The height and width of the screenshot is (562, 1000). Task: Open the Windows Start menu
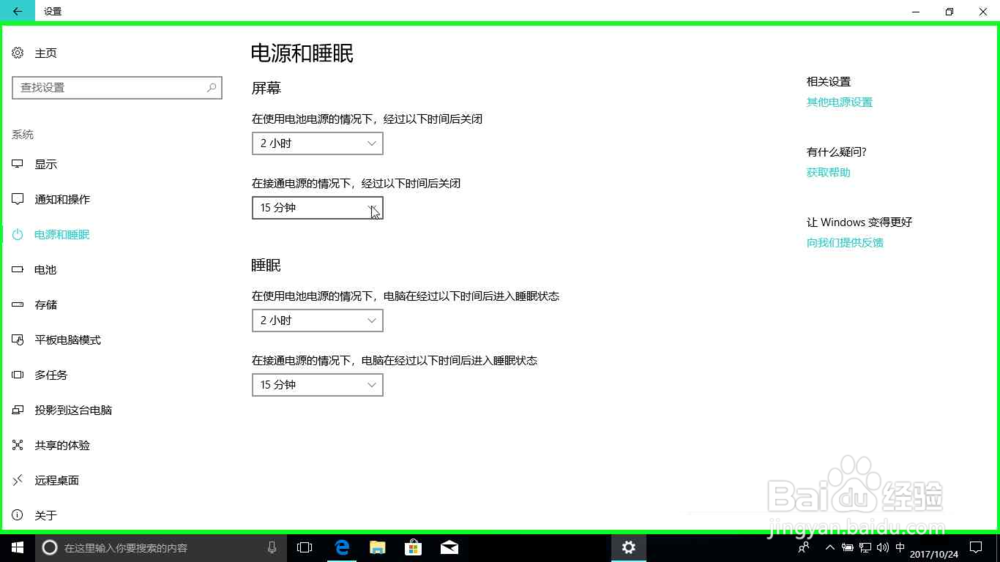[17, 547]
